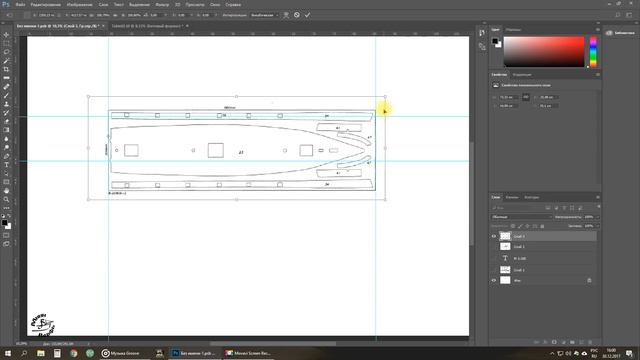Open the Color panel flyout menu
The image size is (640, 360).
tap(598, 30)
